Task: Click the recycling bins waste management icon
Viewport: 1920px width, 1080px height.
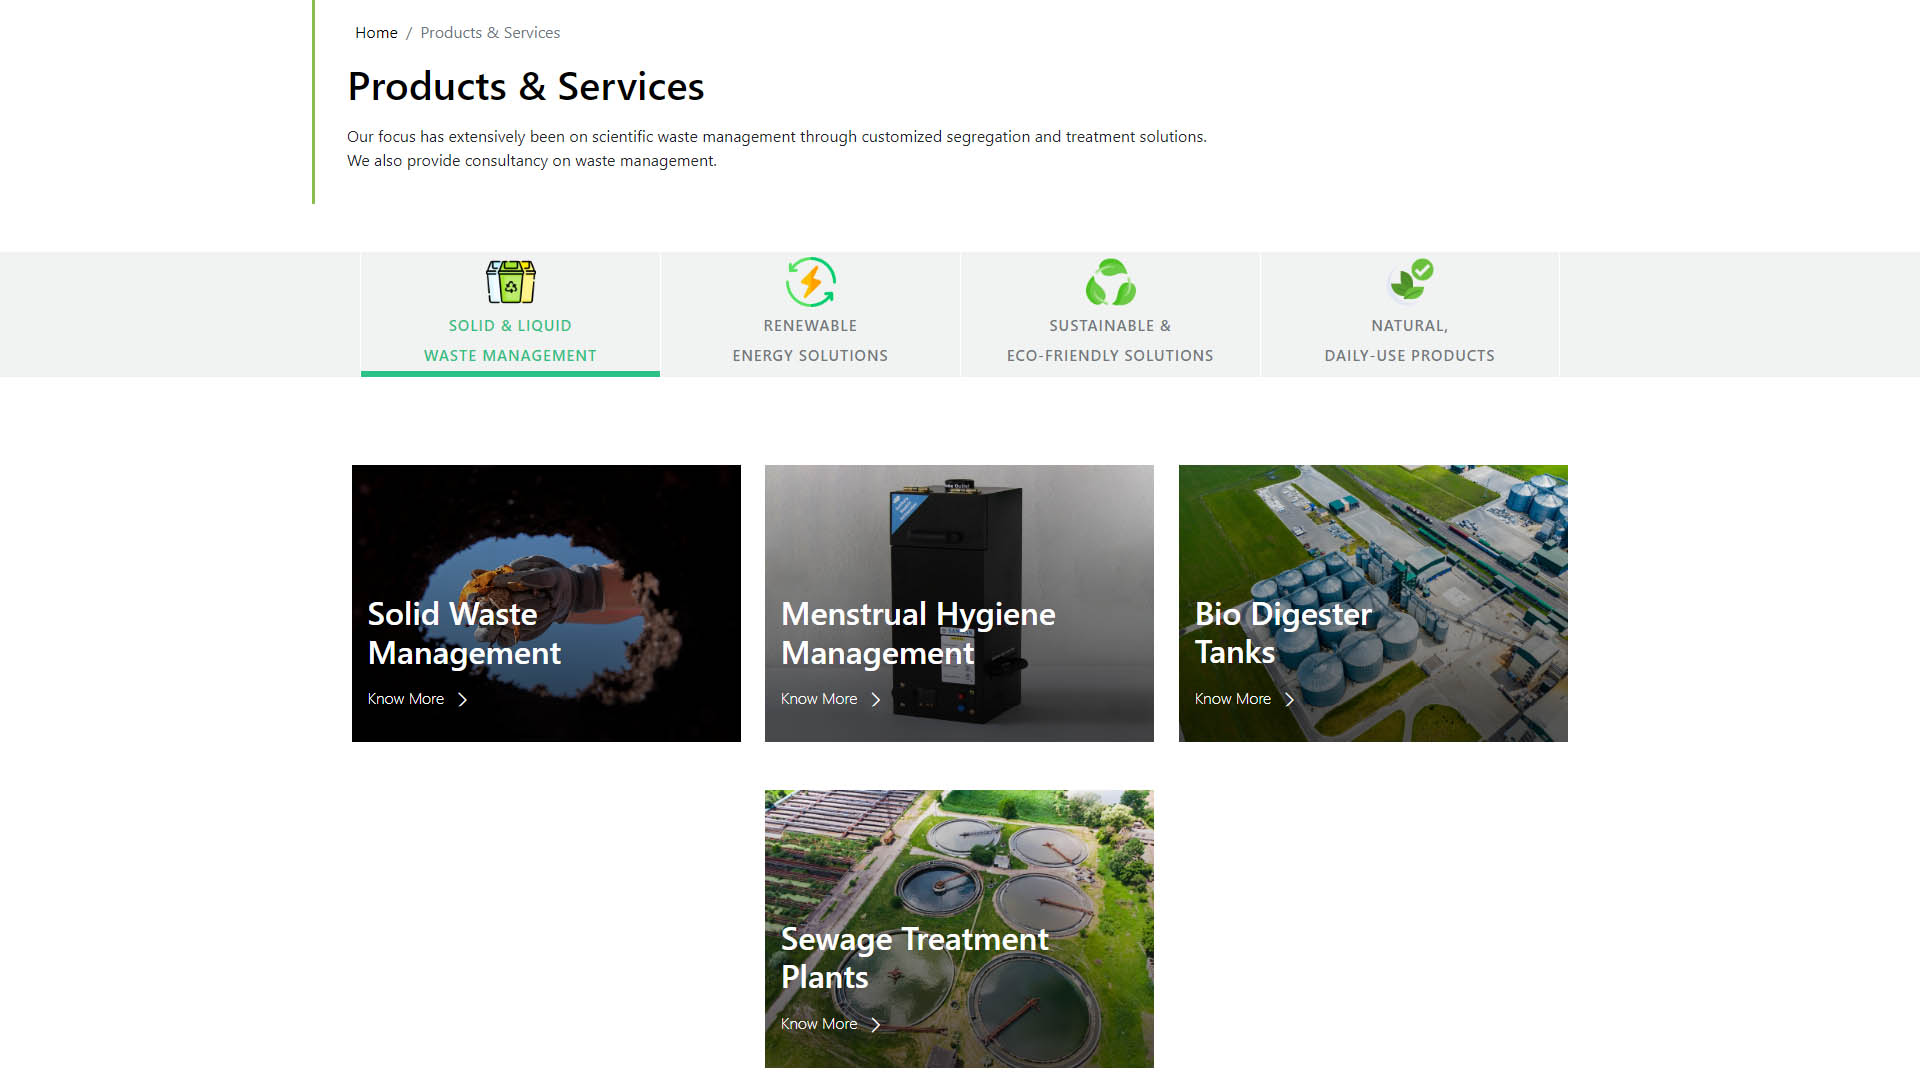Action: [510, 282]
